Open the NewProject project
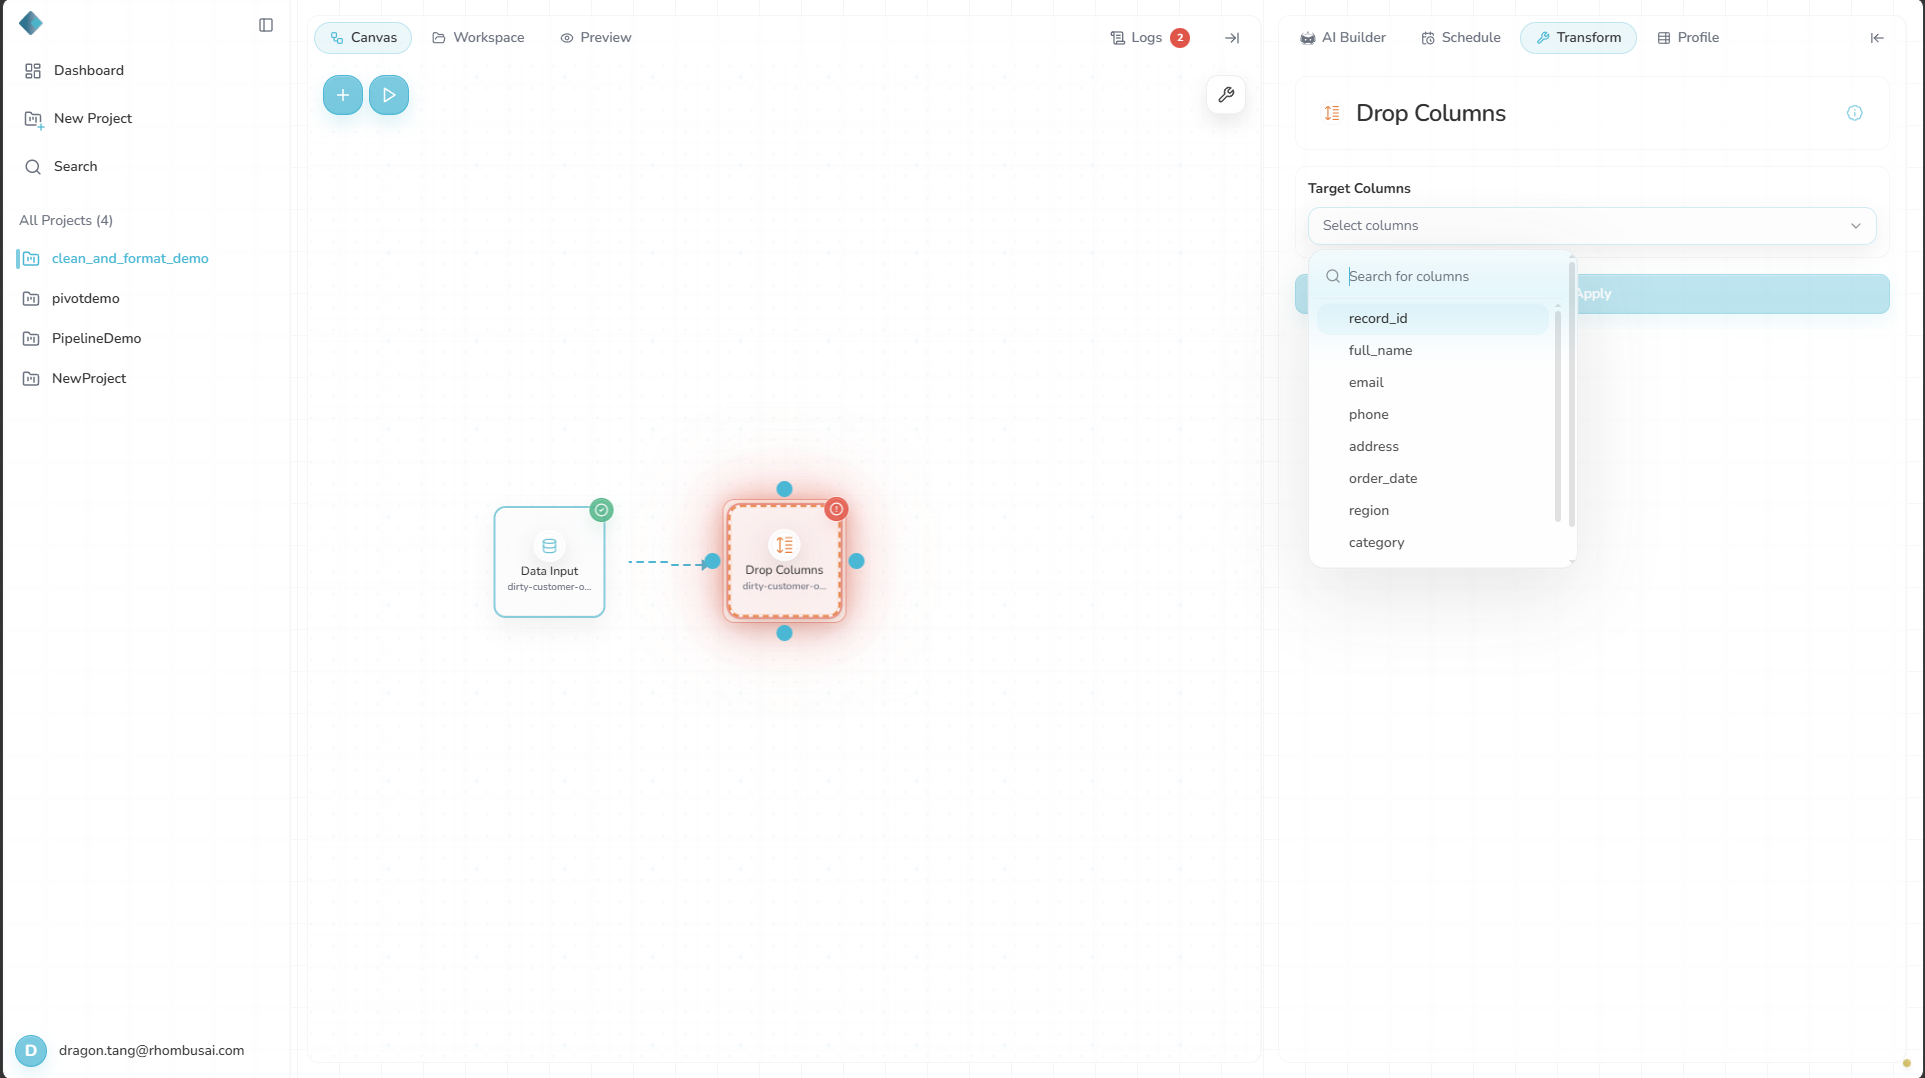 (89, 379)
